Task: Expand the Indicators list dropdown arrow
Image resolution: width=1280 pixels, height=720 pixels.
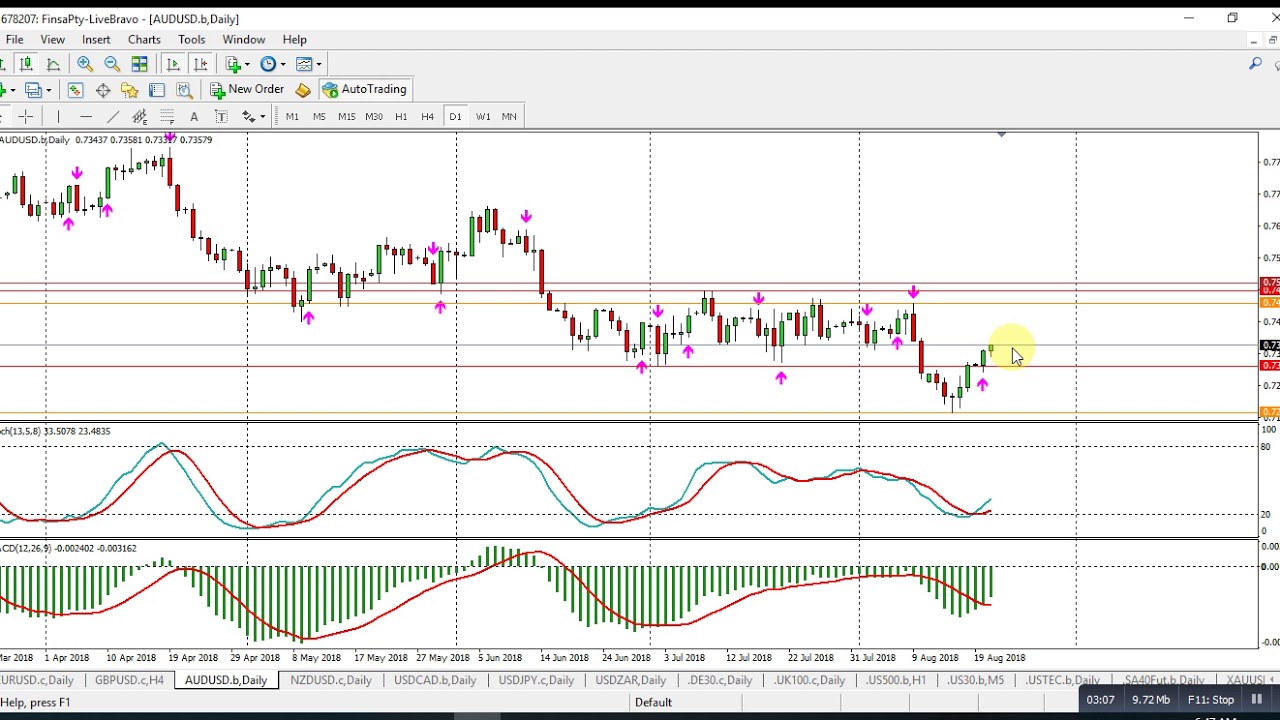Action: [x=247, y=64]
